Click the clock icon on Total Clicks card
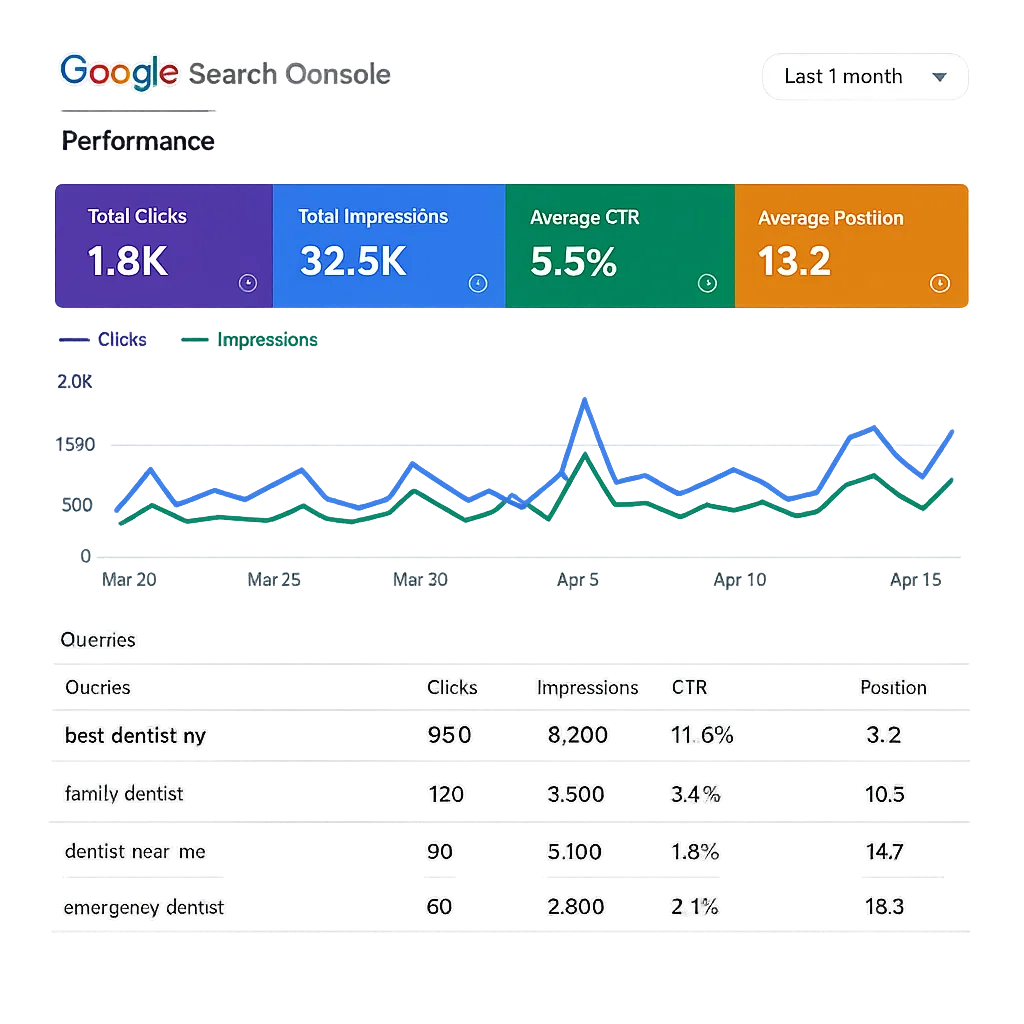 click(x=248, y=283)
